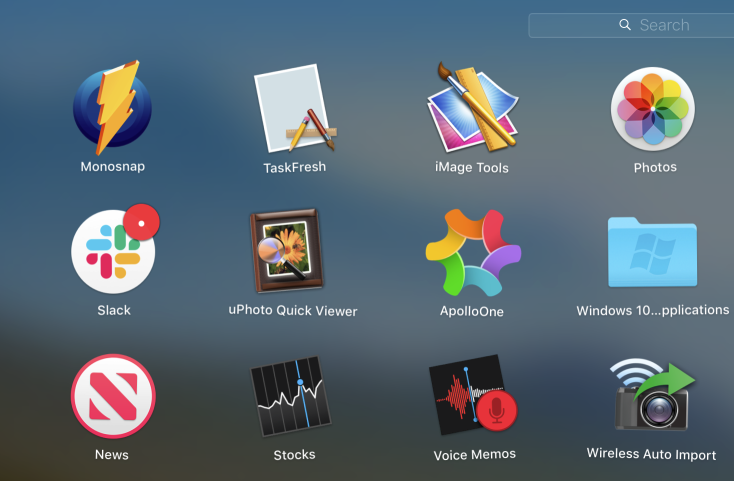Select the "Voice Memos" name label
The width and height of the screenshot is (734, 481).
[474, 454]
